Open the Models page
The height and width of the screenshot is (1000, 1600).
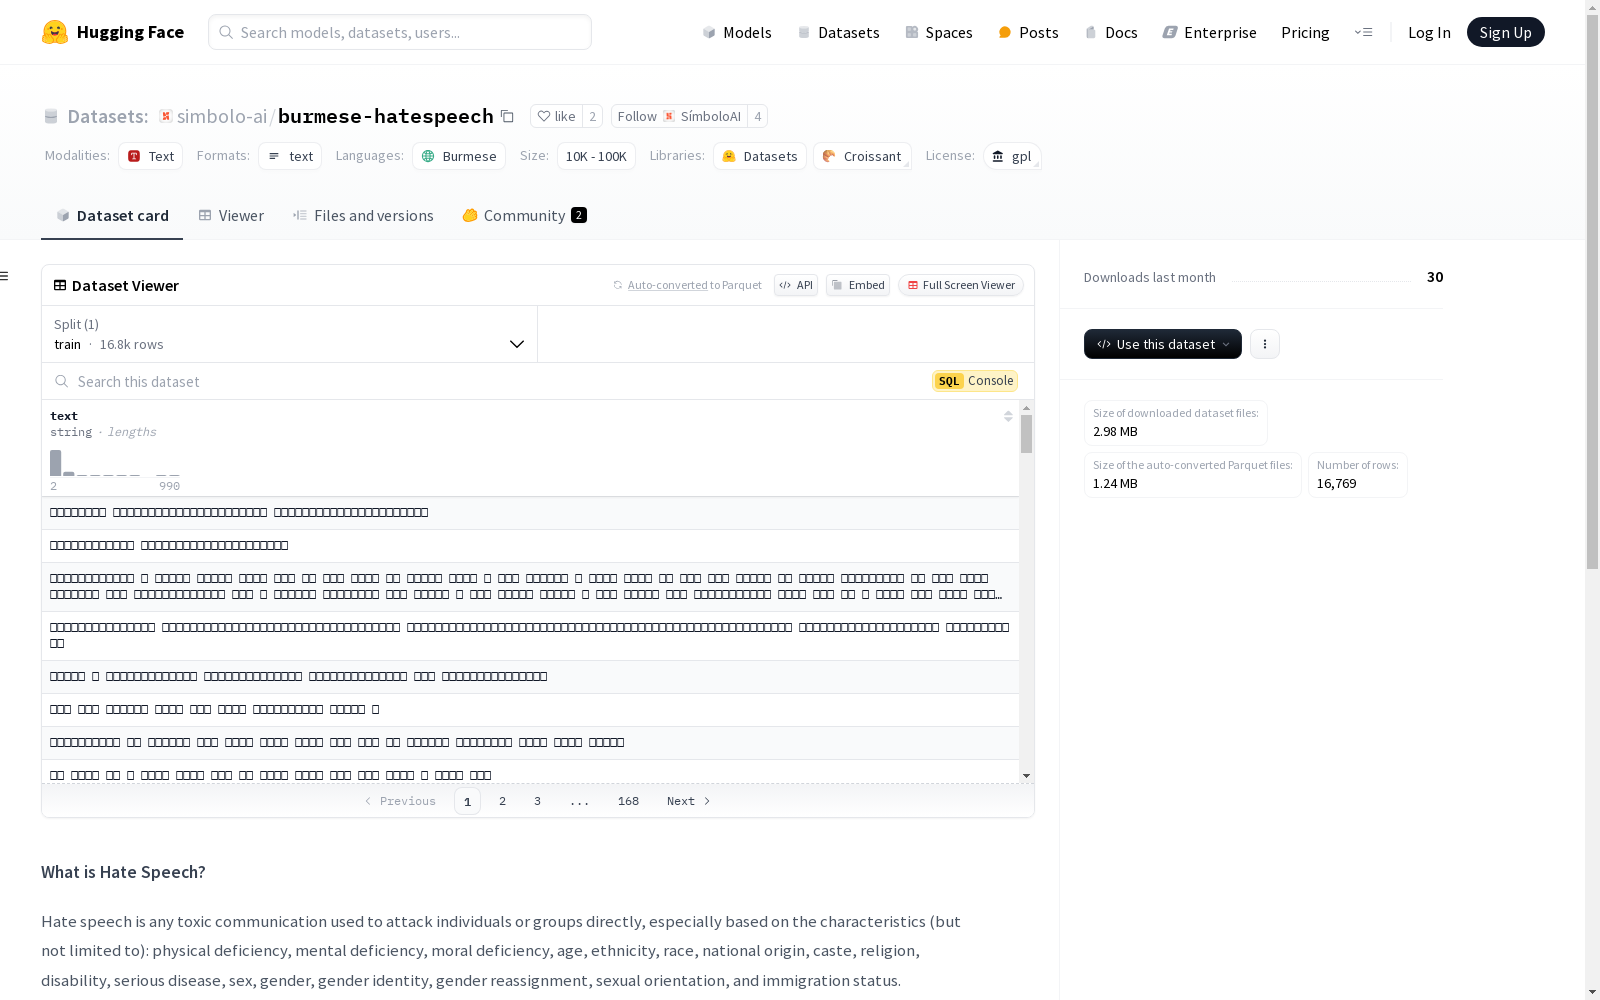coord(737,32)
